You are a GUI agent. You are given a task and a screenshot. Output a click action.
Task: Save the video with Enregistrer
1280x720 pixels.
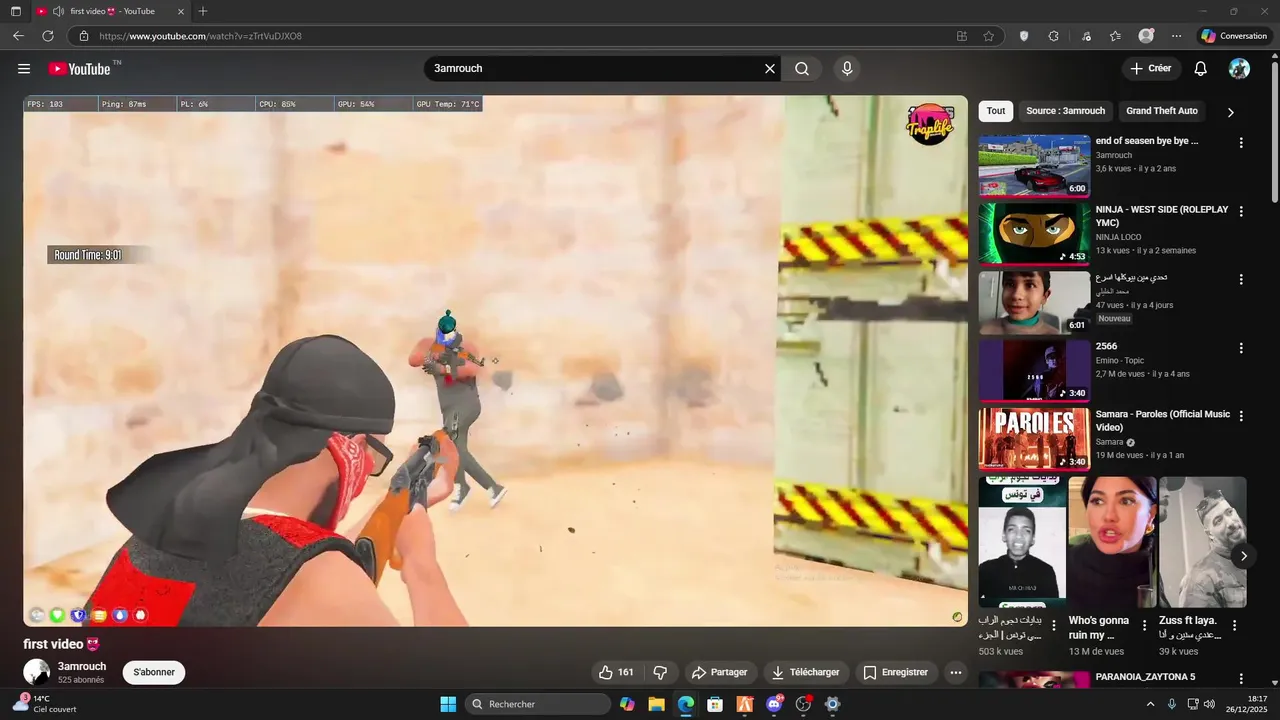click(x=896, y=672)
